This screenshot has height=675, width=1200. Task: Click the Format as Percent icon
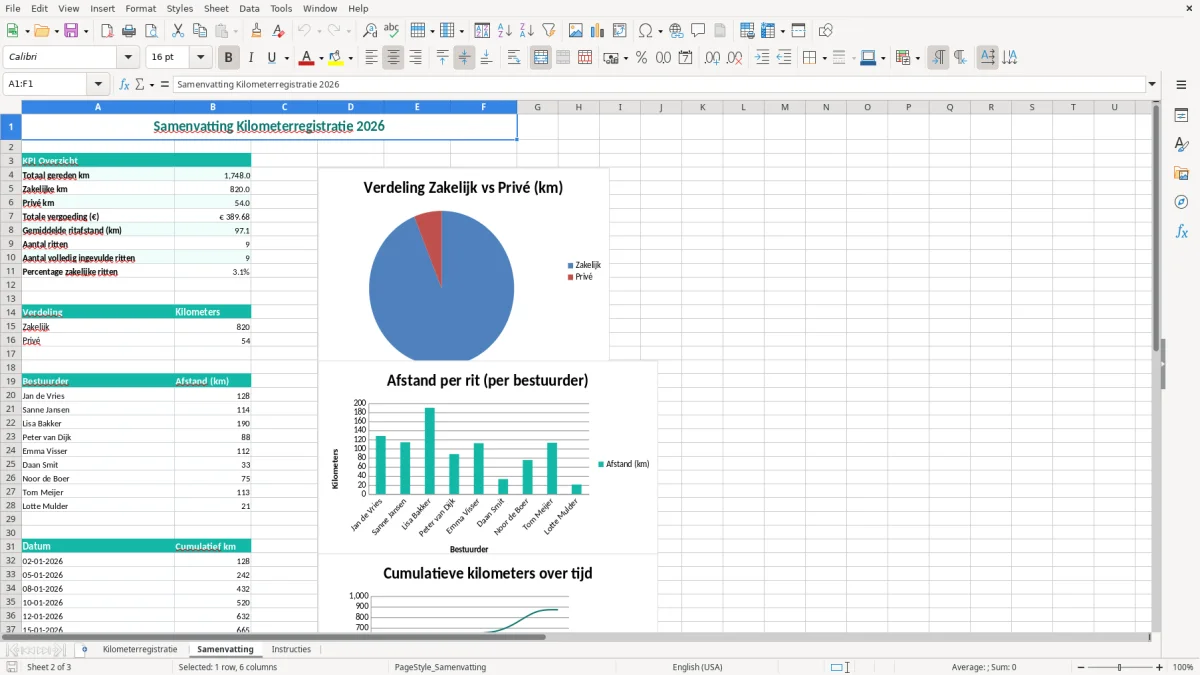pyautogui.click(x=641, y=58)
